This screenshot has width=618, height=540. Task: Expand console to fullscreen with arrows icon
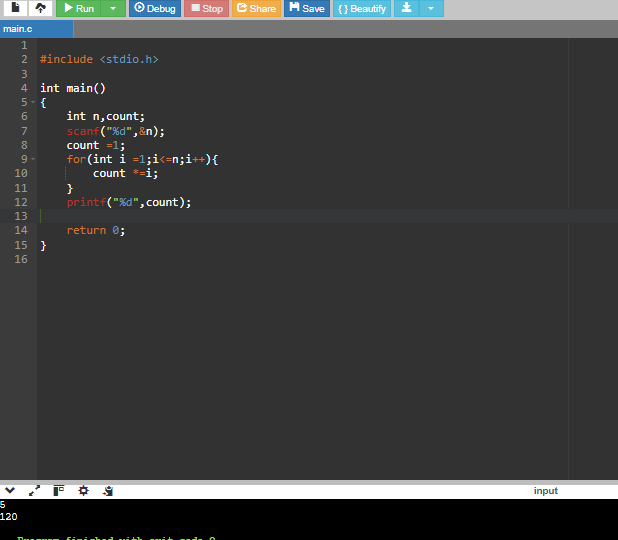tap(34, 490)
